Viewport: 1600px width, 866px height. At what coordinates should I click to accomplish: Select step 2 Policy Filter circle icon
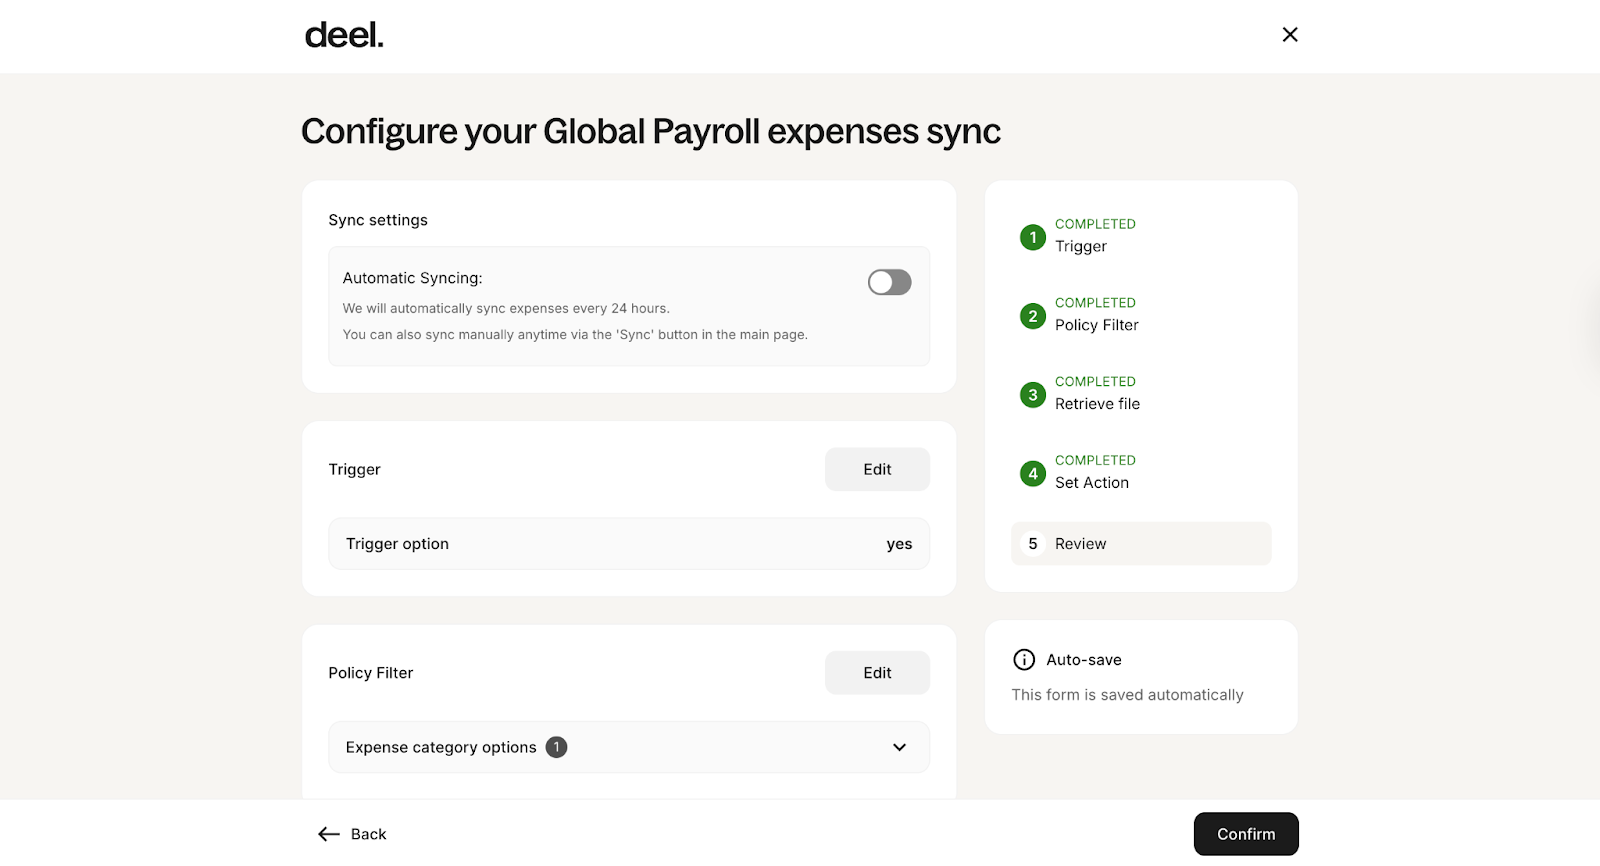pos(1032,317)
